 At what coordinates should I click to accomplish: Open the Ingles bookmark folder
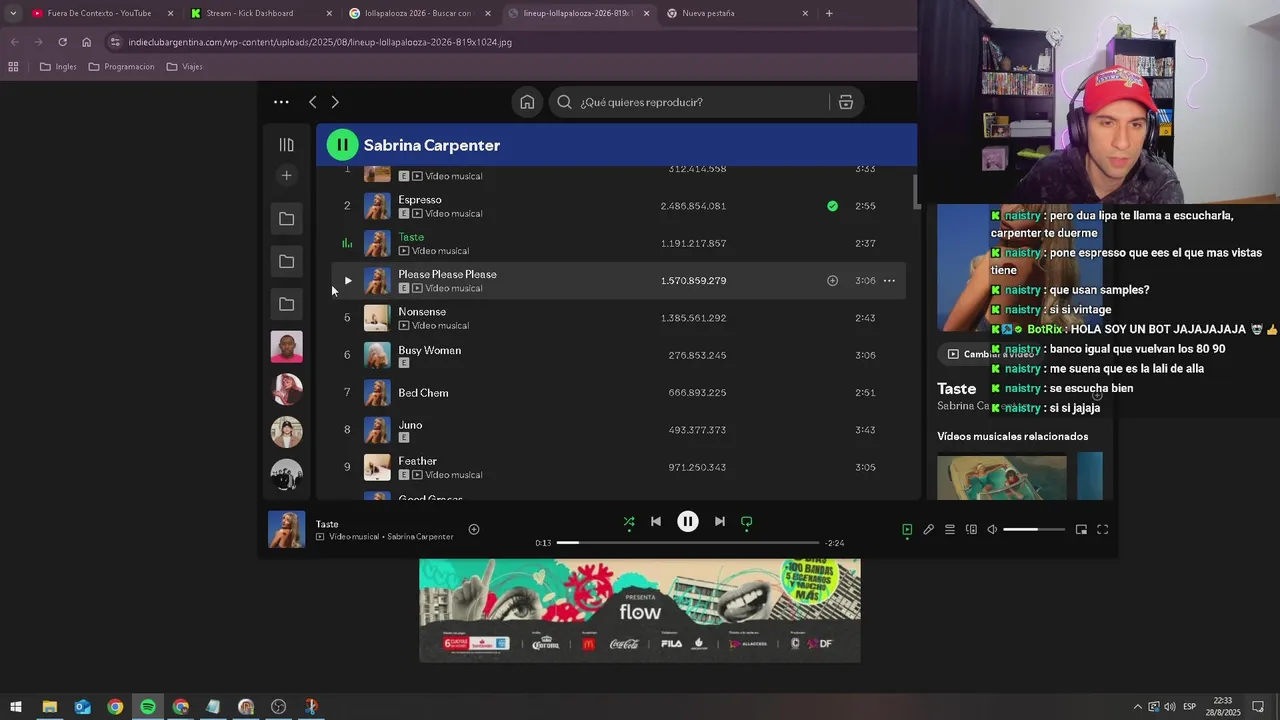pyautogui.click(x=58, y=67)
